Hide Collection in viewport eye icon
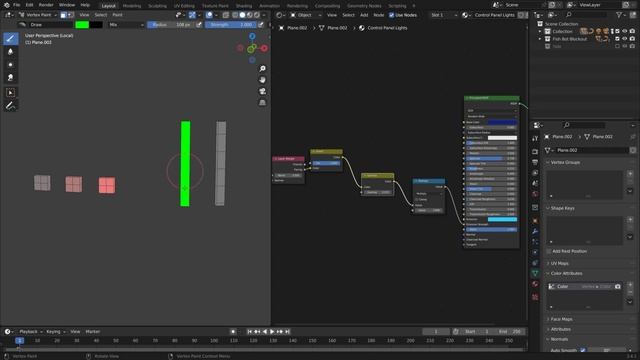This screenshot has width=640, height=360. (x=625, y=31)
